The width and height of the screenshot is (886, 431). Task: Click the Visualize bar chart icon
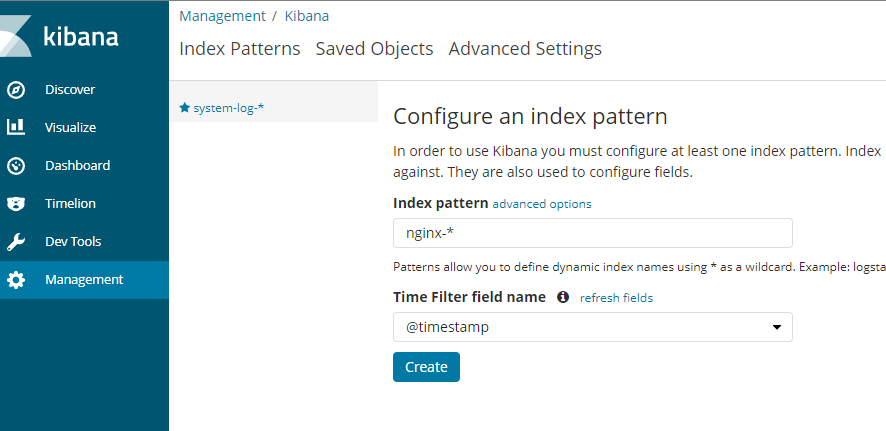tap(16, 128)
